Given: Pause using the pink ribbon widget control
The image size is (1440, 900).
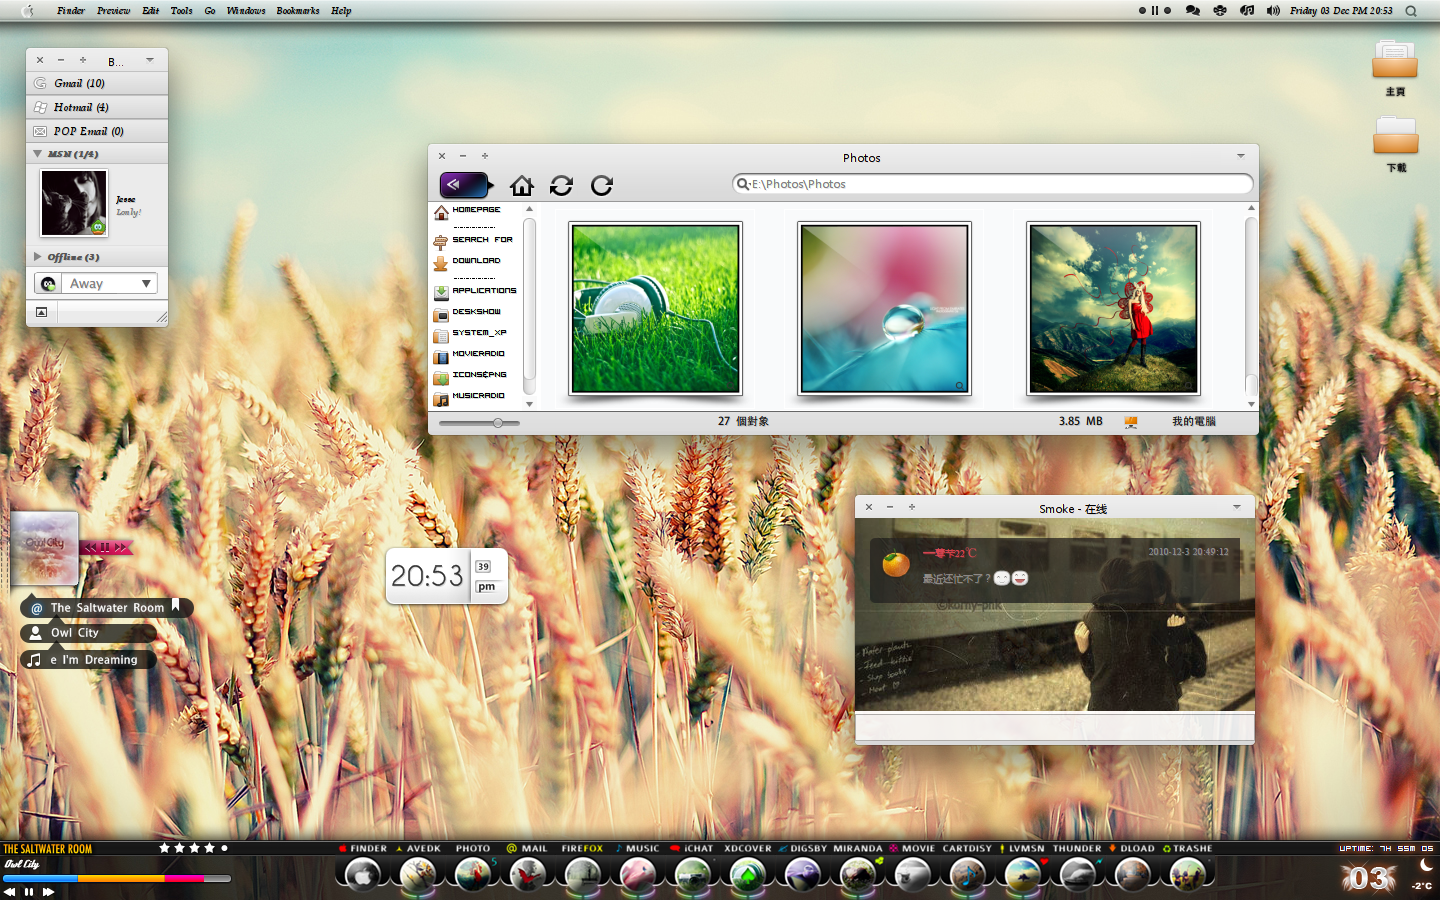Looking at the screenshot, I should (105, 548).
